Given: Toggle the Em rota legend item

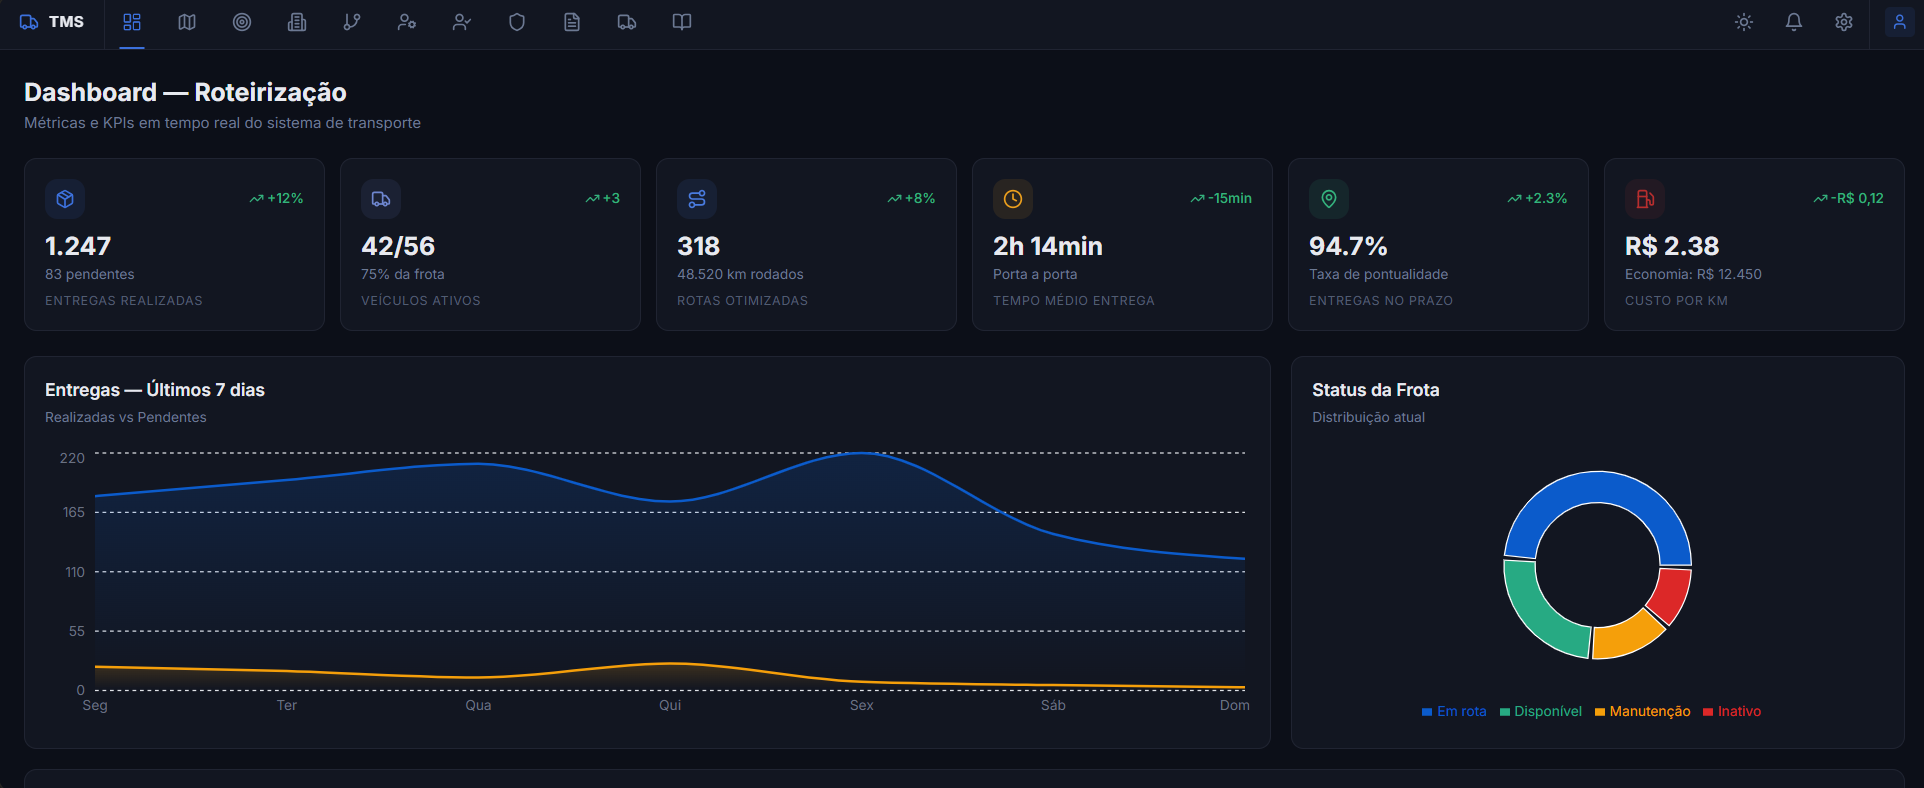Looking at the screenshot, I should (1454, 712).
